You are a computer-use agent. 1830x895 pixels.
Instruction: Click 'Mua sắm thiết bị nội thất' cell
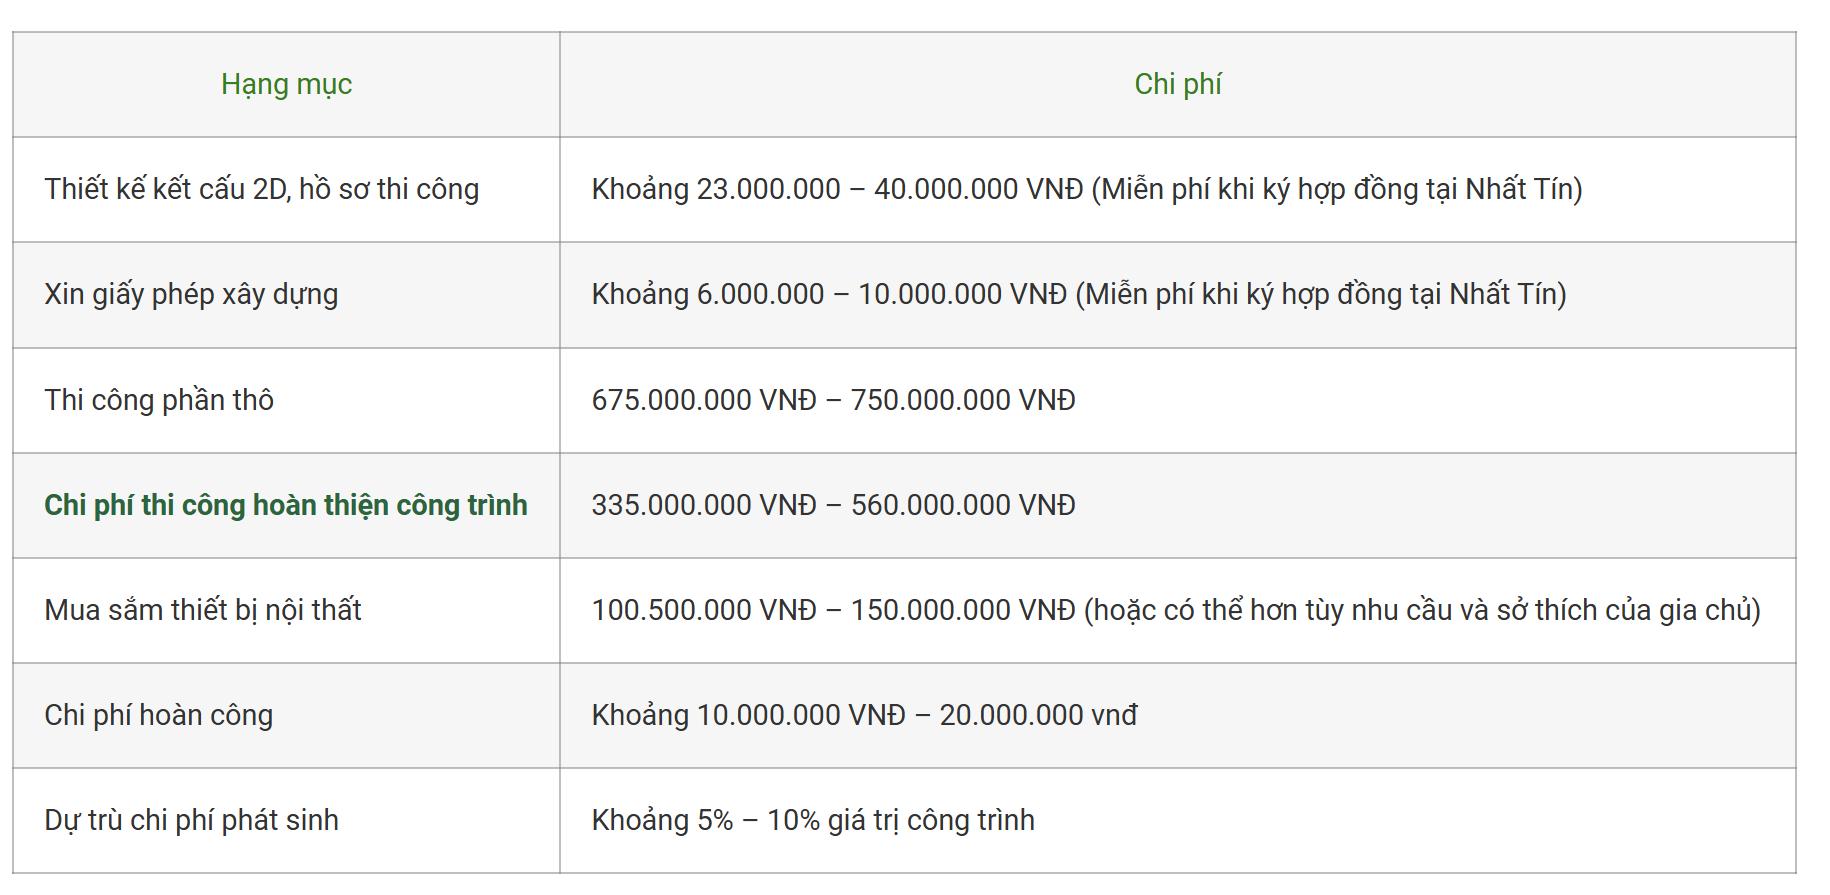pyautogui.click(x=286, y=610)
